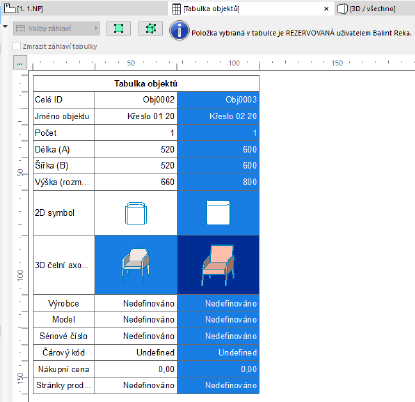Click the ruler options button with three dots
415x402 pixels.
(20, 63)
